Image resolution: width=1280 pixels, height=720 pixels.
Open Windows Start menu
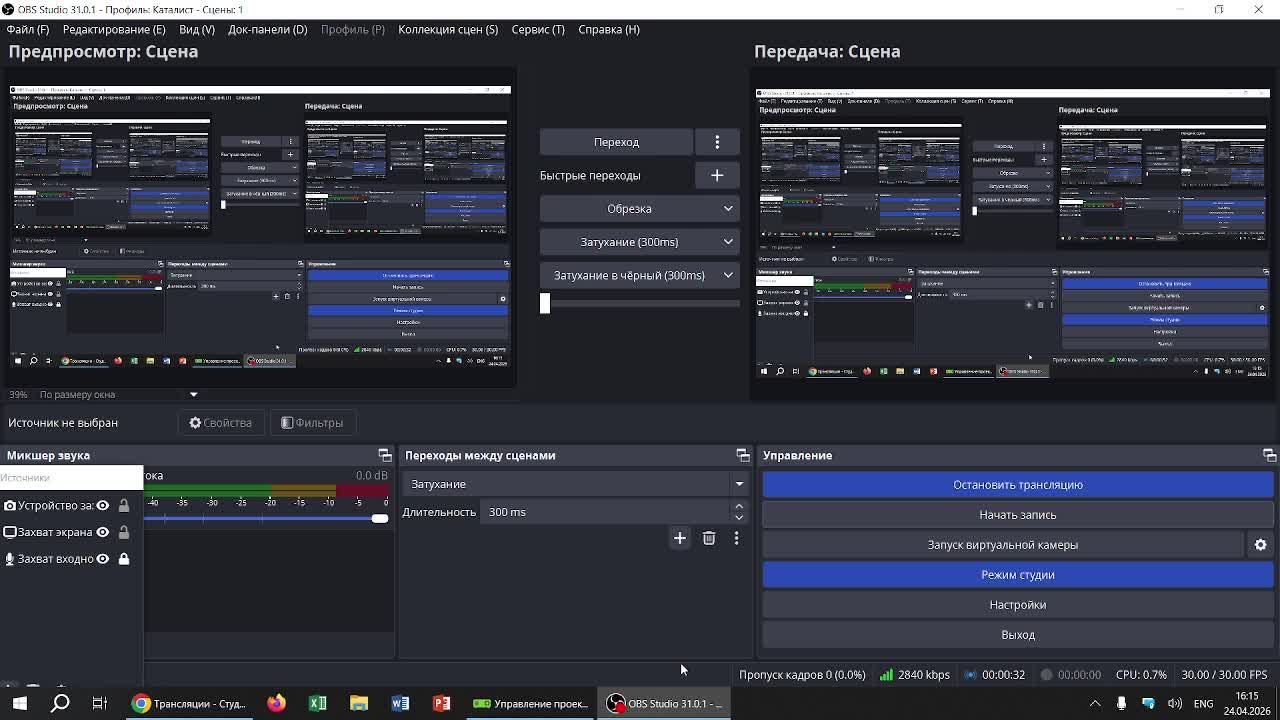20,704
